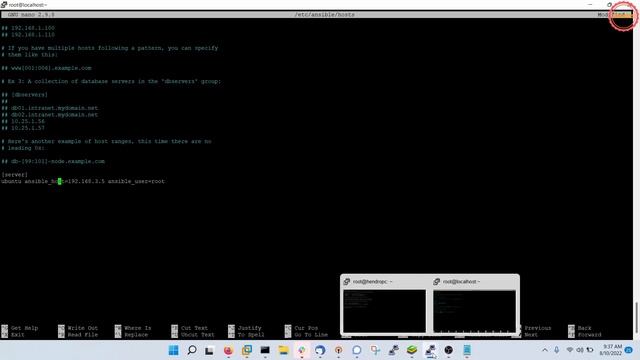
Task: Open taskbar Search magnifier
Action: click(x=191, y=350)
